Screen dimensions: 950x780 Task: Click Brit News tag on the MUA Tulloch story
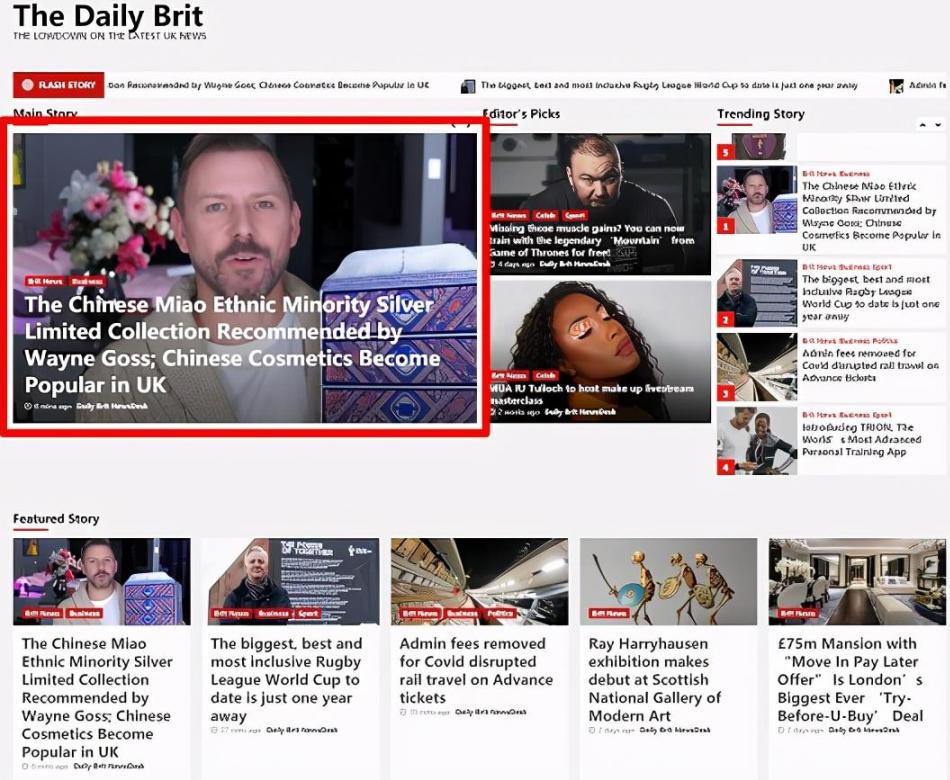(x=510, y=375)
